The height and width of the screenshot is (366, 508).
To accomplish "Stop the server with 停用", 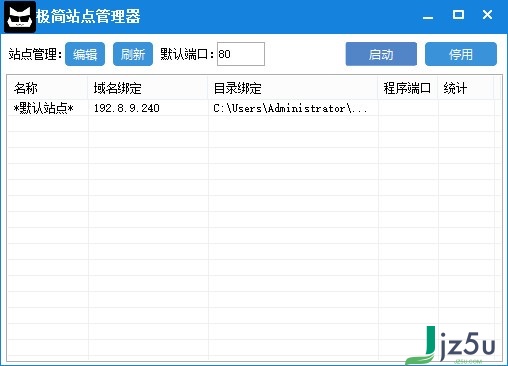I will pos(461,54).
